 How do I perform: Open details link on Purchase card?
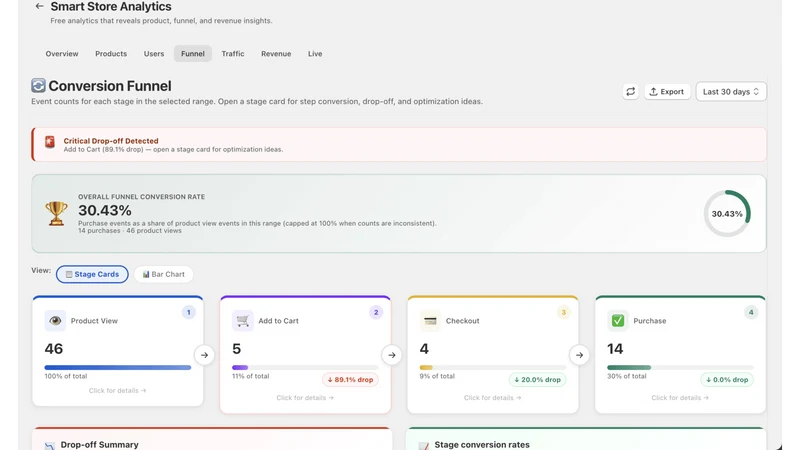click(x=680, y=397)
